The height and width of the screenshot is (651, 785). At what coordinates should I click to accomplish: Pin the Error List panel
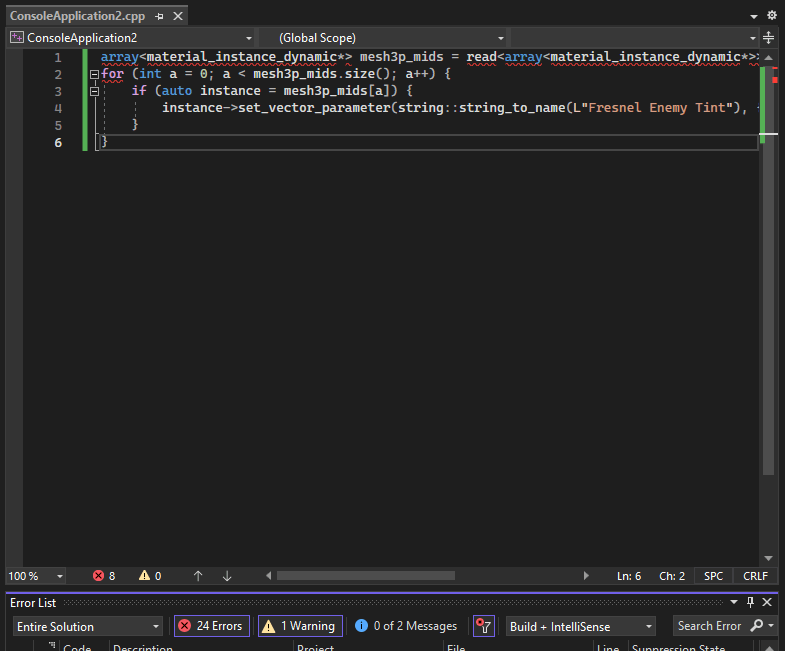750,602
